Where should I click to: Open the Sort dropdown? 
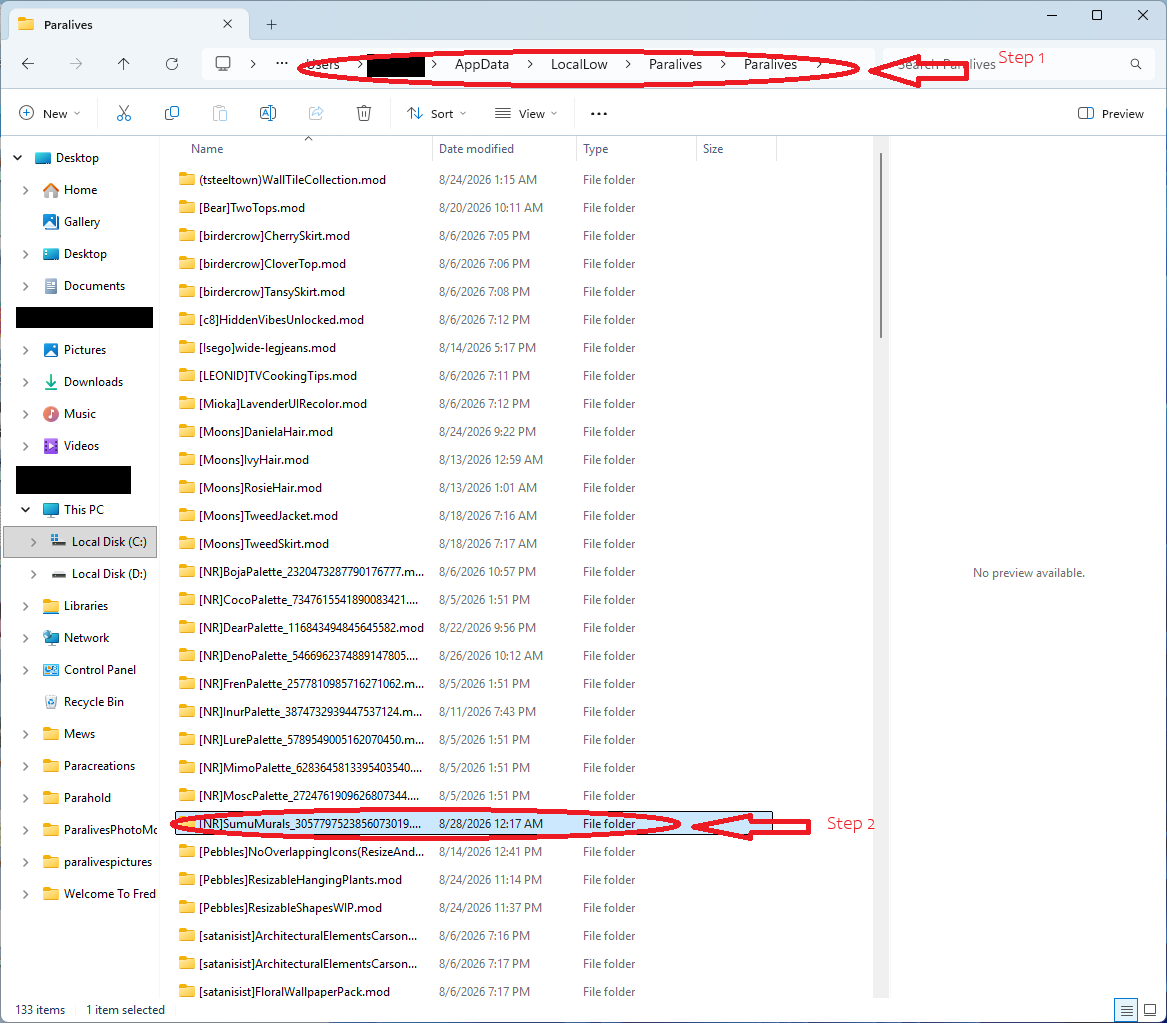click(437, 114)
